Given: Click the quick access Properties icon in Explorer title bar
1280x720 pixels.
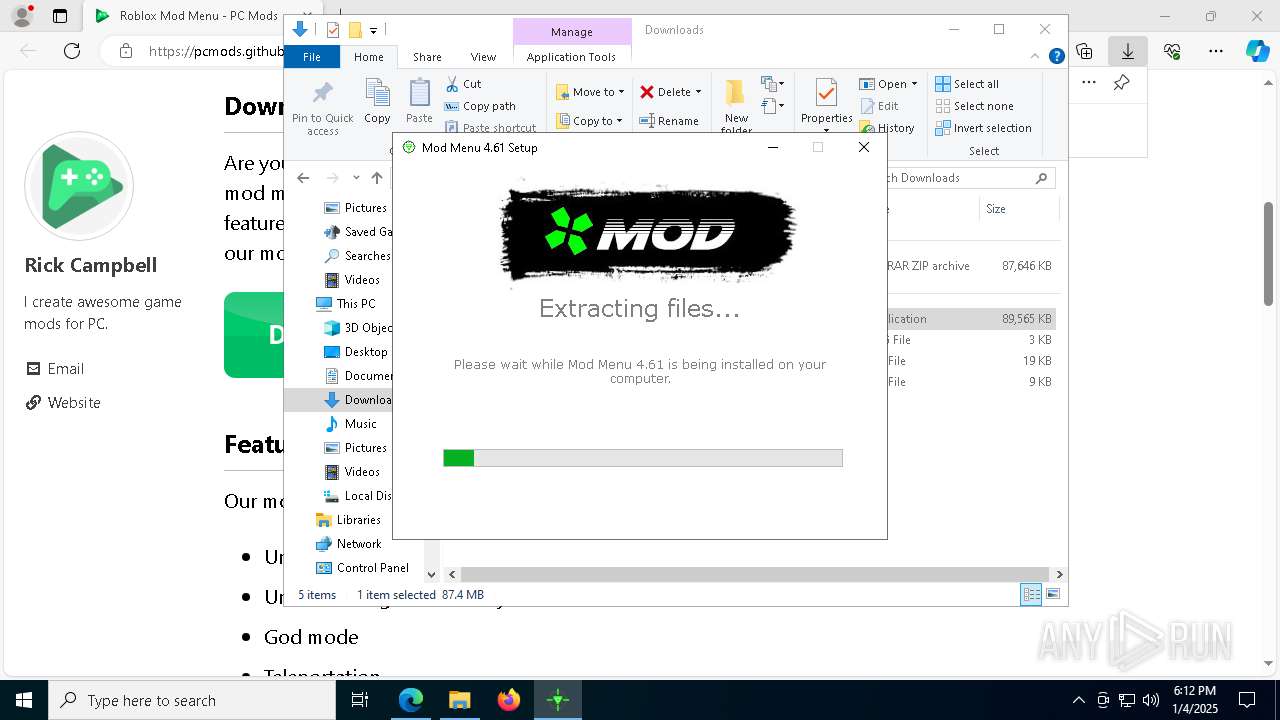Looking at the screenshot, I should (x=333, y=30).
